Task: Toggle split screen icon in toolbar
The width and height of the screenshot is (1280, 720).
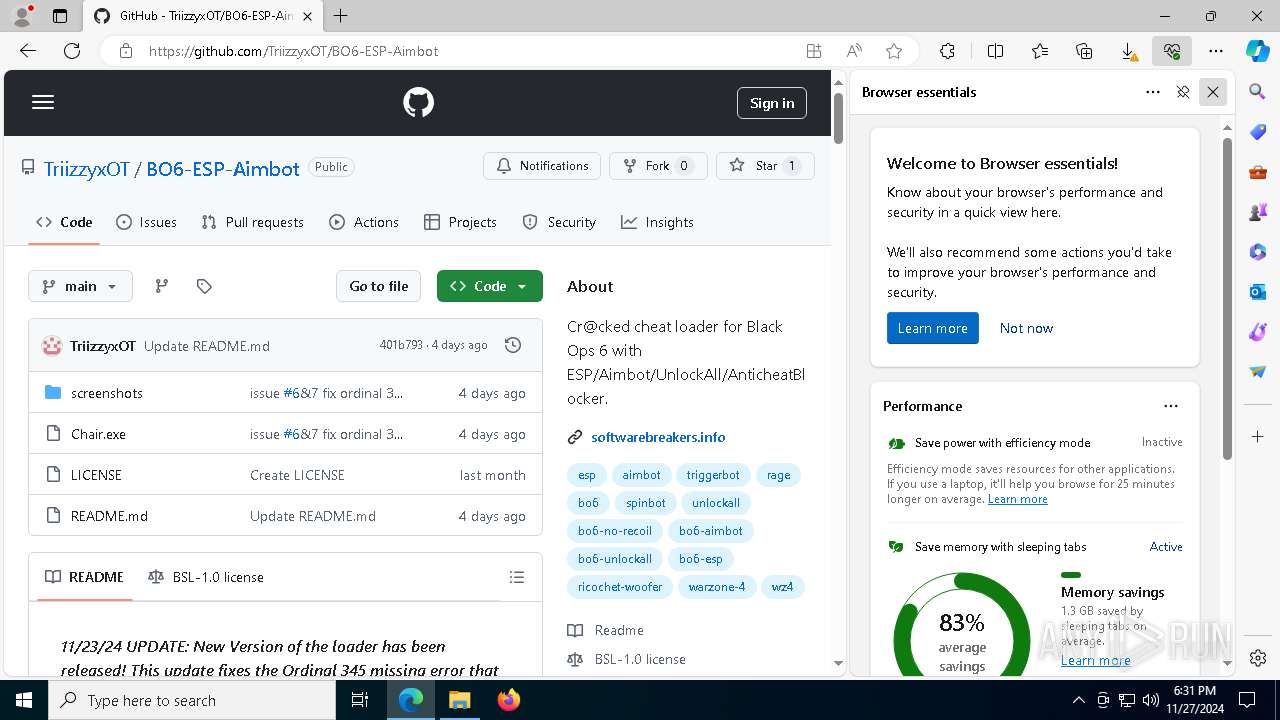Action: click(995, 51)
